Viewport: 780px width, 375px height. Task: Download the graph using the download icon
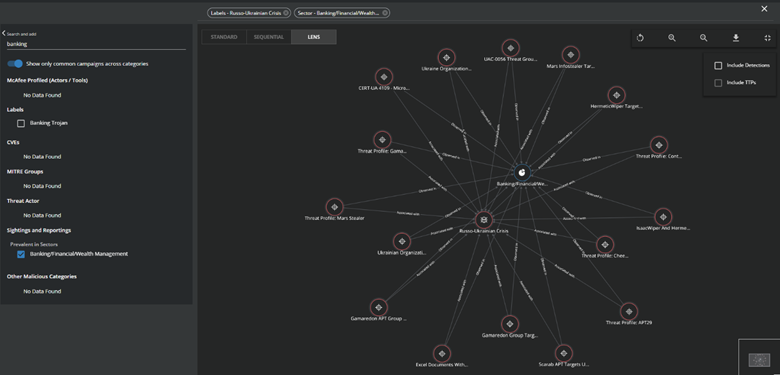(x=736, y=38)
